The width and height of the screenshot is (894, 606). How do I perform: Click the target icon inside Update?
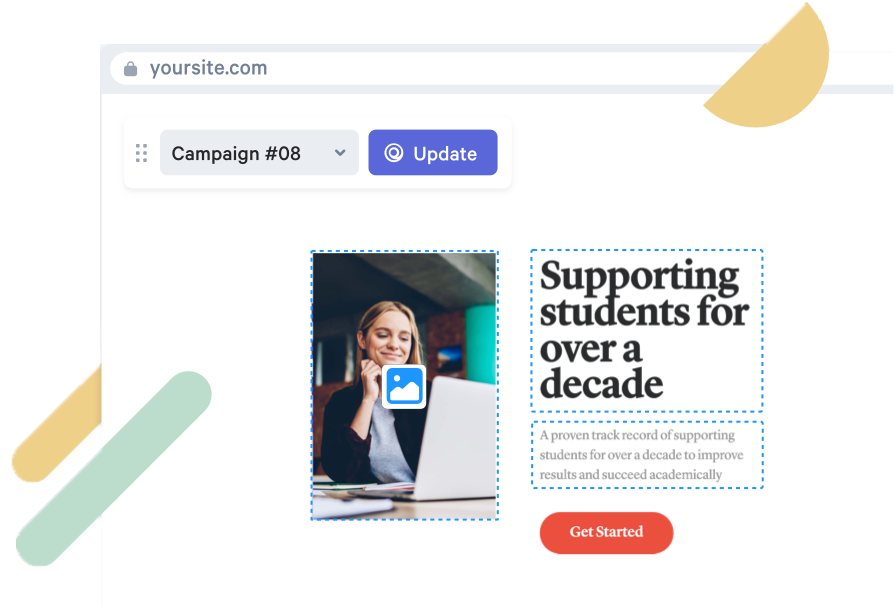pos(394,153)
